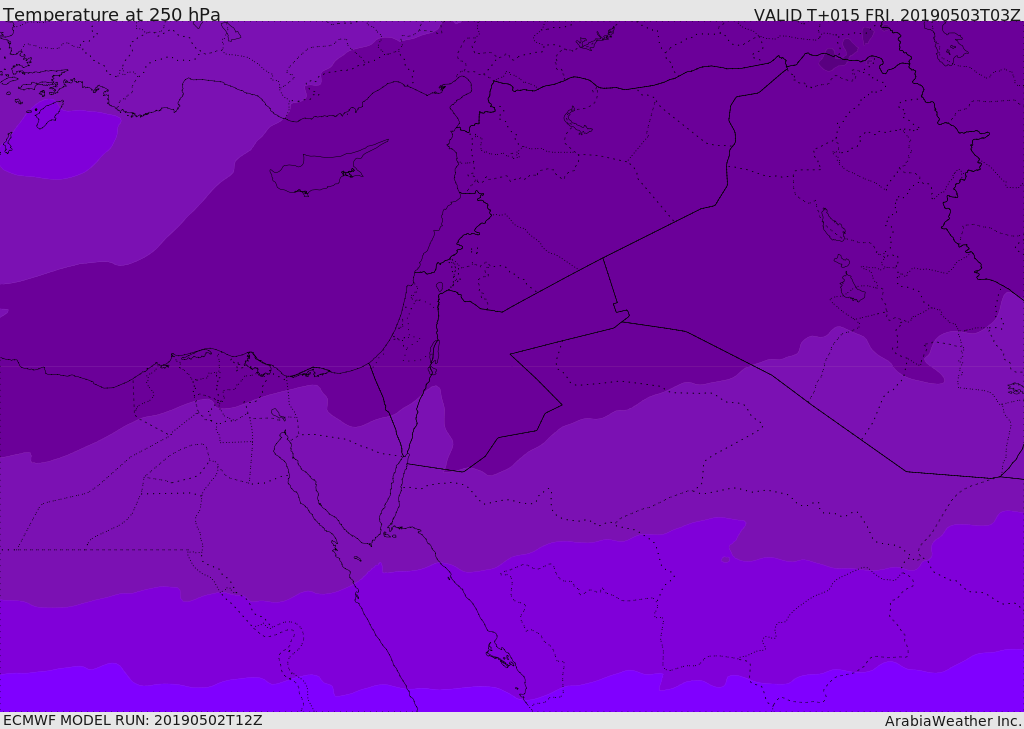Click the 'ECMWF MODEL RUN: 20190502T12Z' label
1024x729 pixels.
(133, 720)
